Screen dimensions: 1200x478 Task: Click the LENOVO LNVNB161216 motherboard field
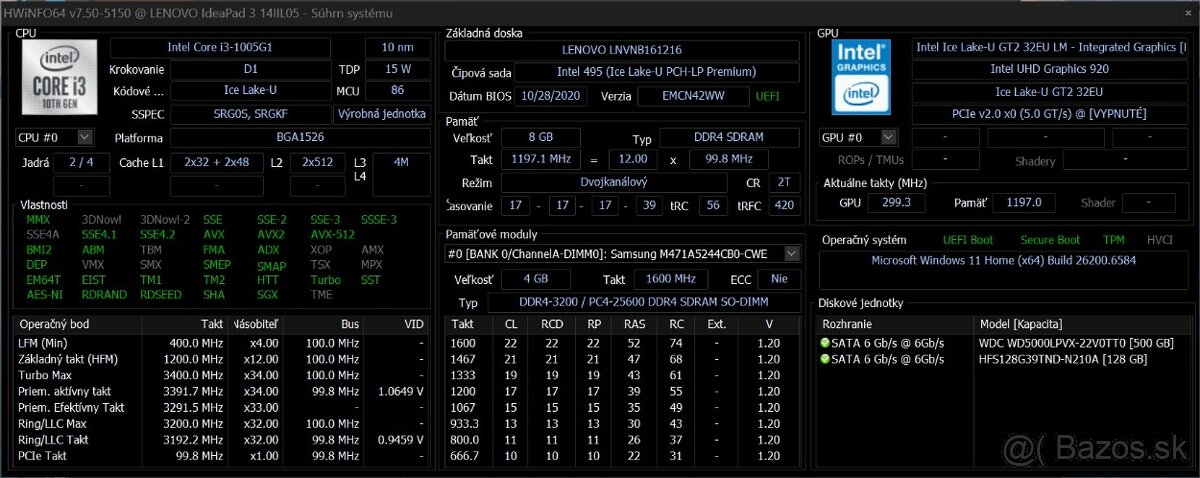tap(622, 49)
